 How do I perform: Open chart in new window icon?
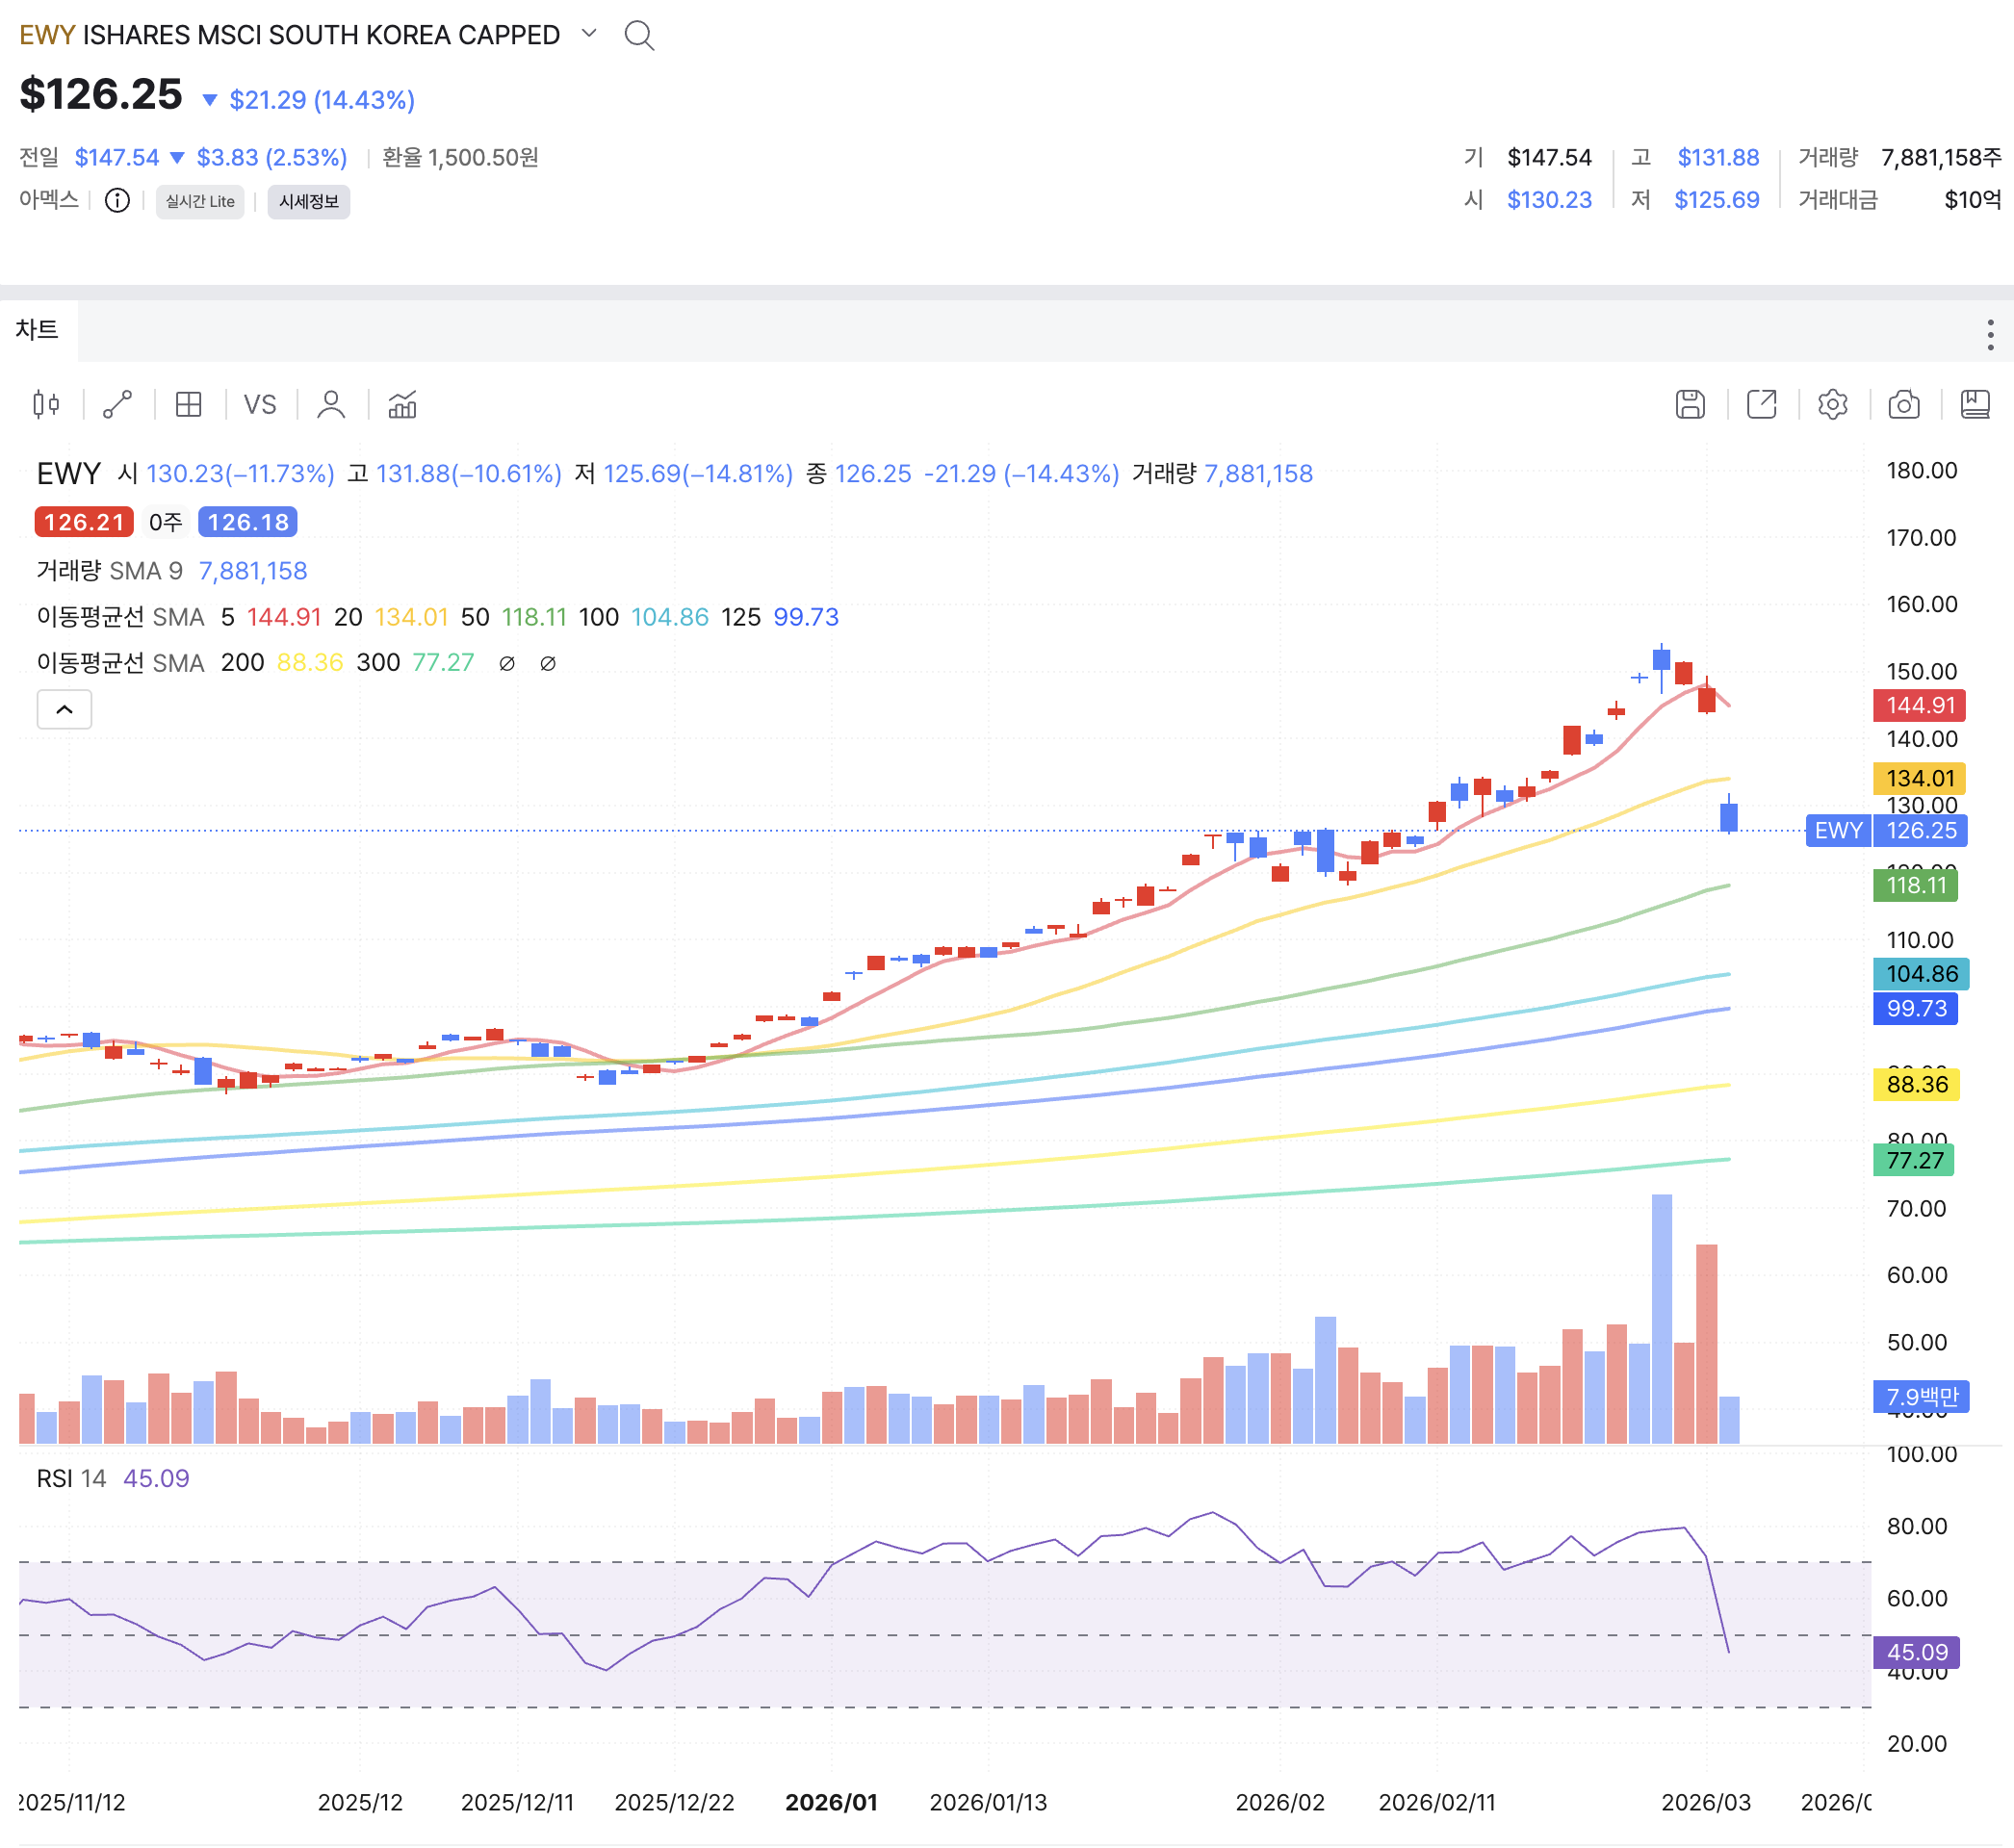[x=1761, y=405]
